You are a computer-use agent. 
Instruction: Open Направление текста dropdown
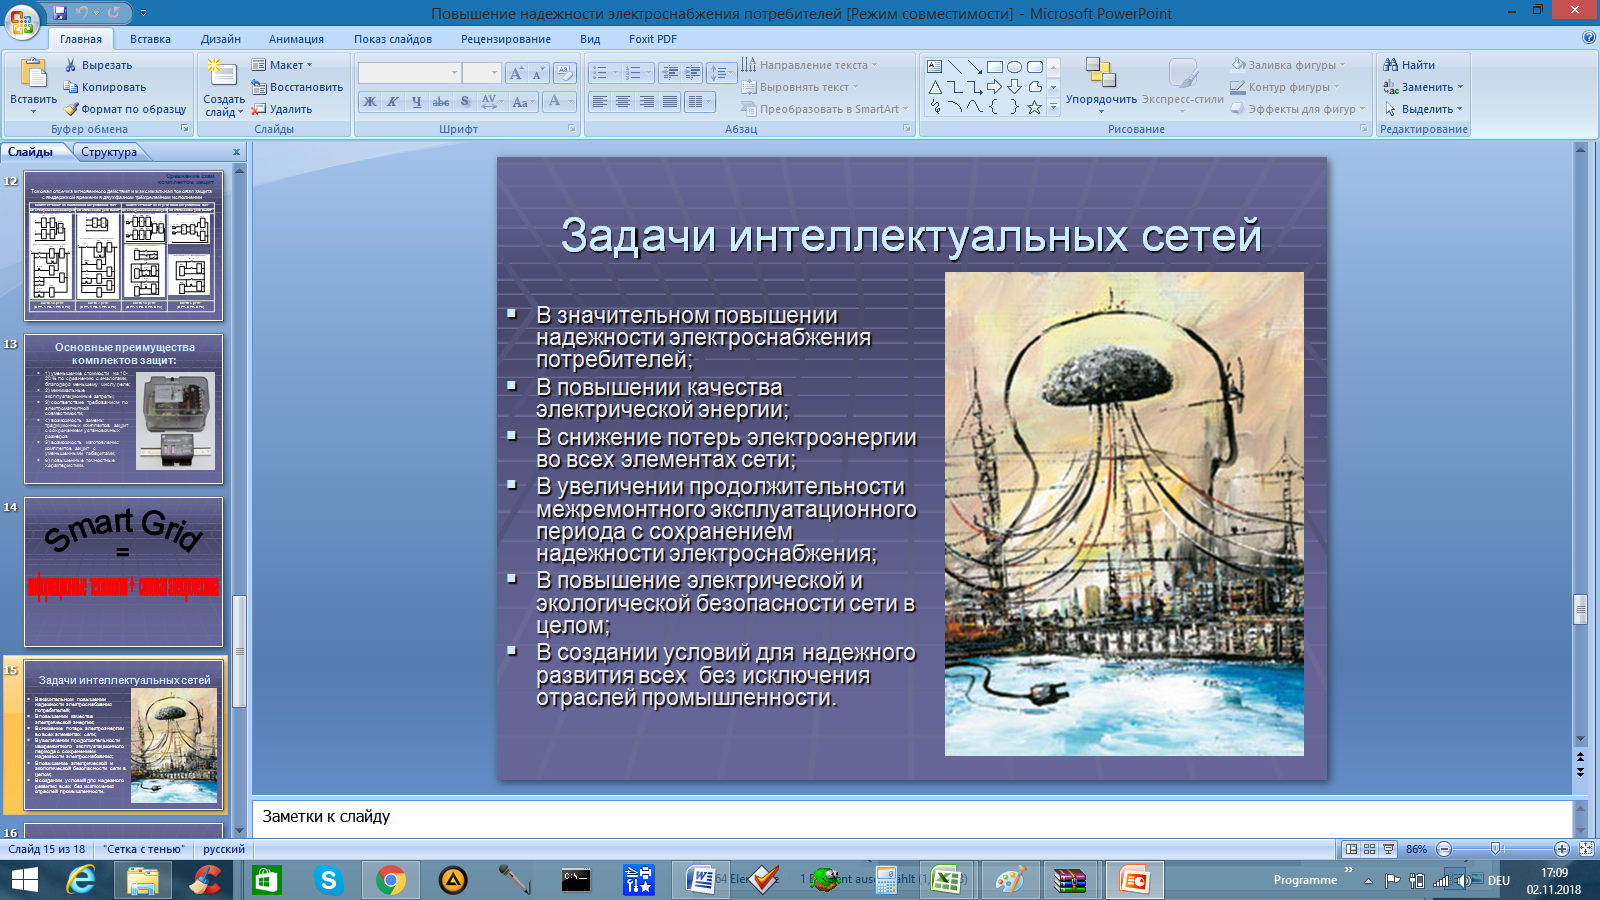pos(810,65)
